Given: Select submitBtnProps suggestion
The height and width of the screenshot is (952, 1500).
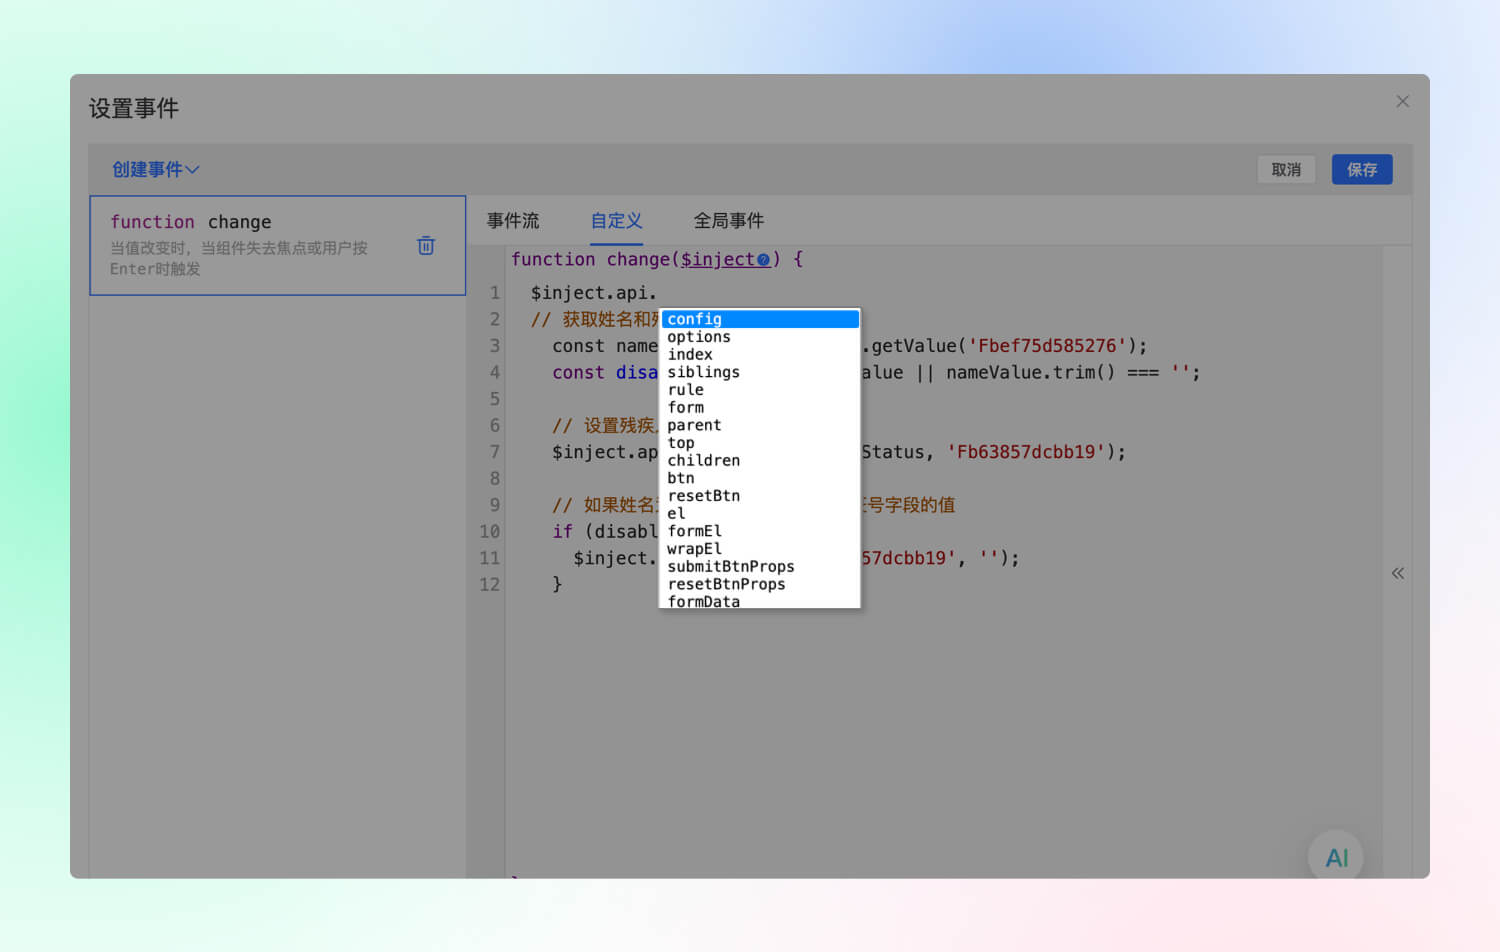Looking at the screenshot, I should tap(760, 566).
